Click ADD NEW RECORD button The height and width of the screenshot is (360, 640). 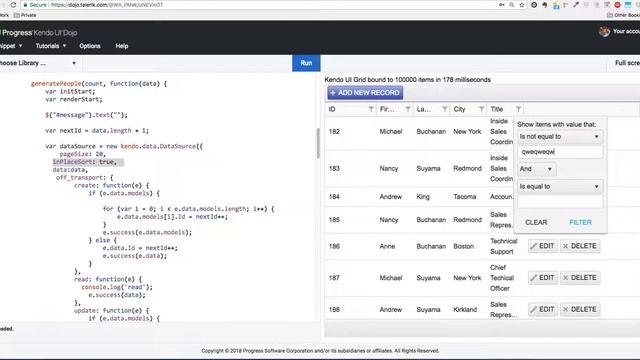point(365,93)
